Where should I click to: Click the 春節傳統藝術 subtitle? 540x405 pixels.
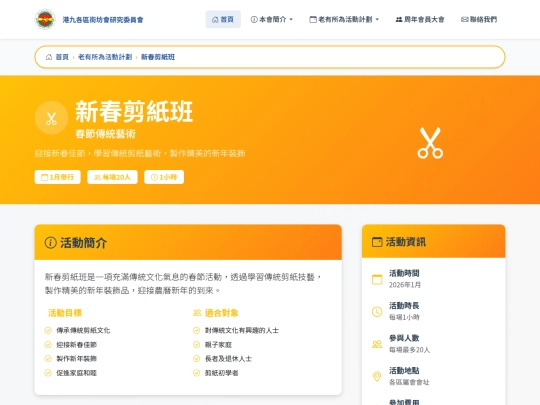click(105, 134)
